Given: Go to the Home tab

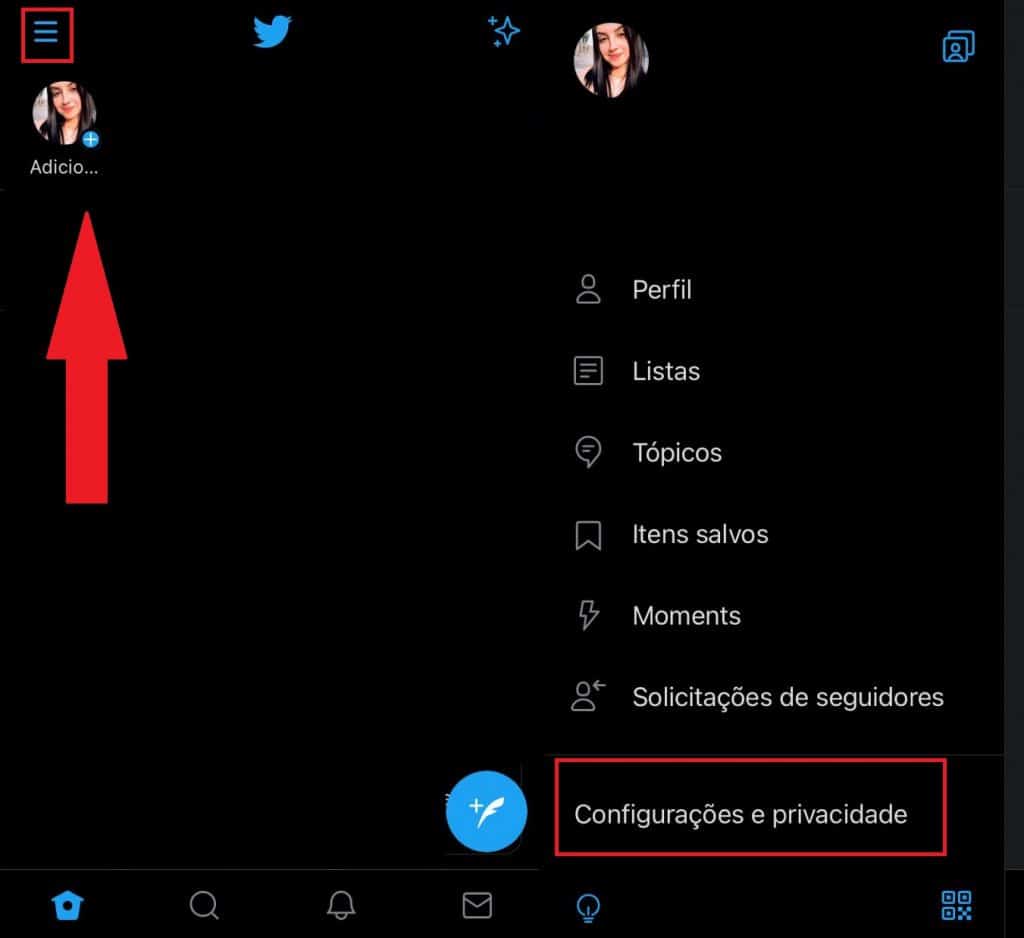Looking at the screenshot, I should pos(67,905).
